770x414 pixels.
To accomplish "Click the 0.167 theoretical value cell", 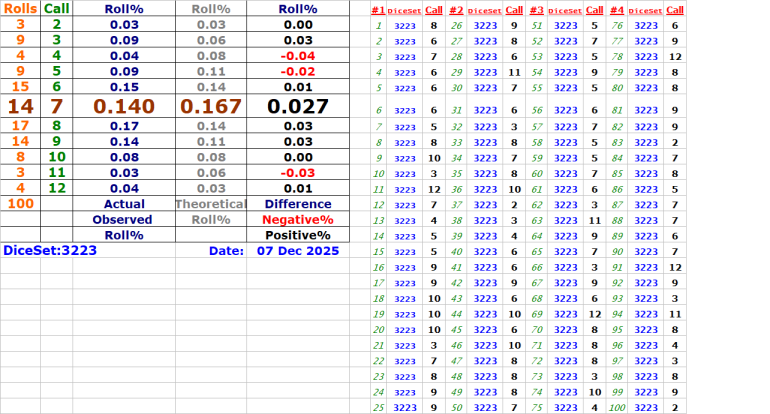I will [x=210, y=106].
